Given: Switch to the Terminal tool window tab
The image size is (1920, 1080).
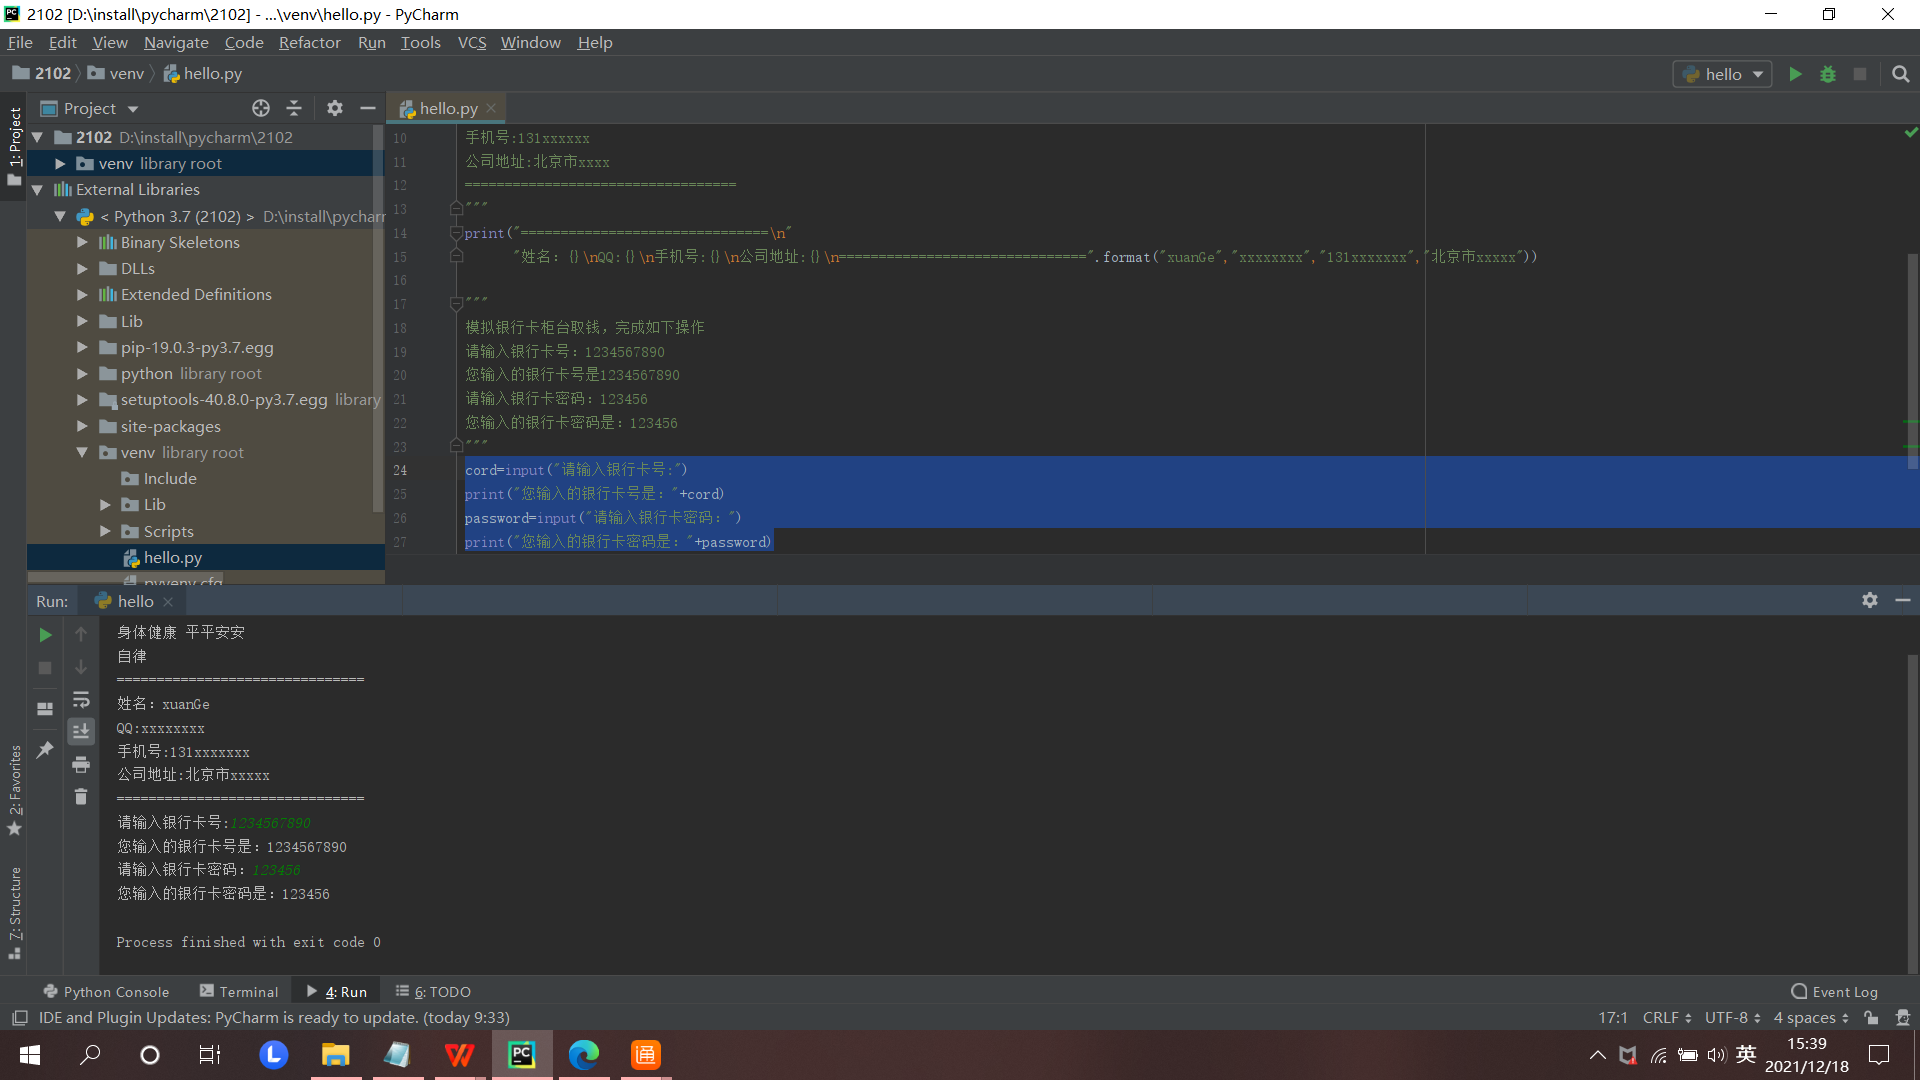Looking at the screenshot, I should [x=239, y=992].
